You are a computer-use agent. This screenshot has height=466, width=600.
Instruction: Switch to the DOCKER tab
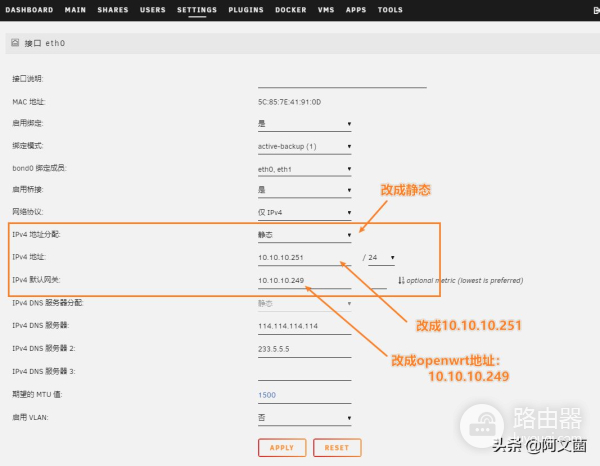pos(290,10)
